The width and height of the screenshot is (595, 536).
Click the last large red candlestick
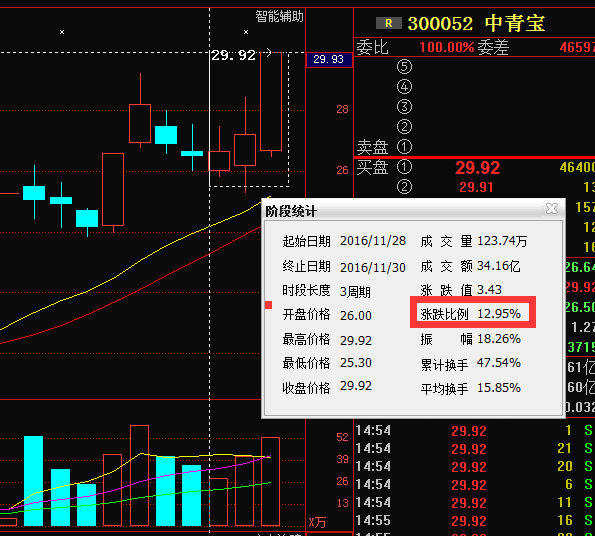tap(271, 102)
